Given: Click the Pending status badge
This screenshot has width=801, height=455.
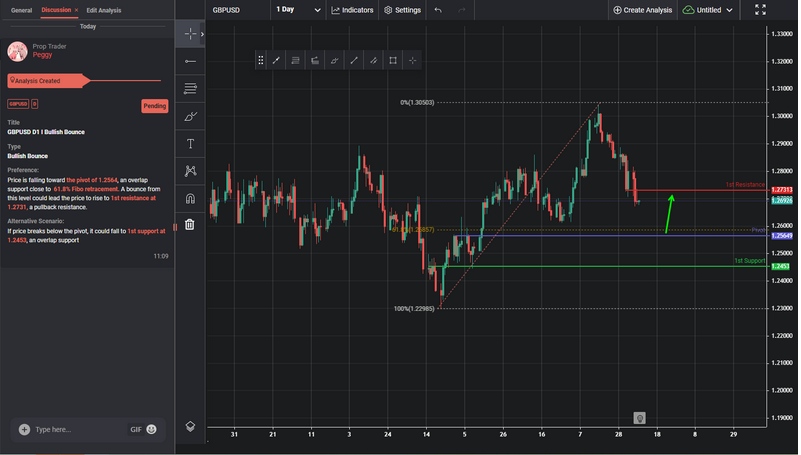Looking at the screenshot, I should [155, 106].
